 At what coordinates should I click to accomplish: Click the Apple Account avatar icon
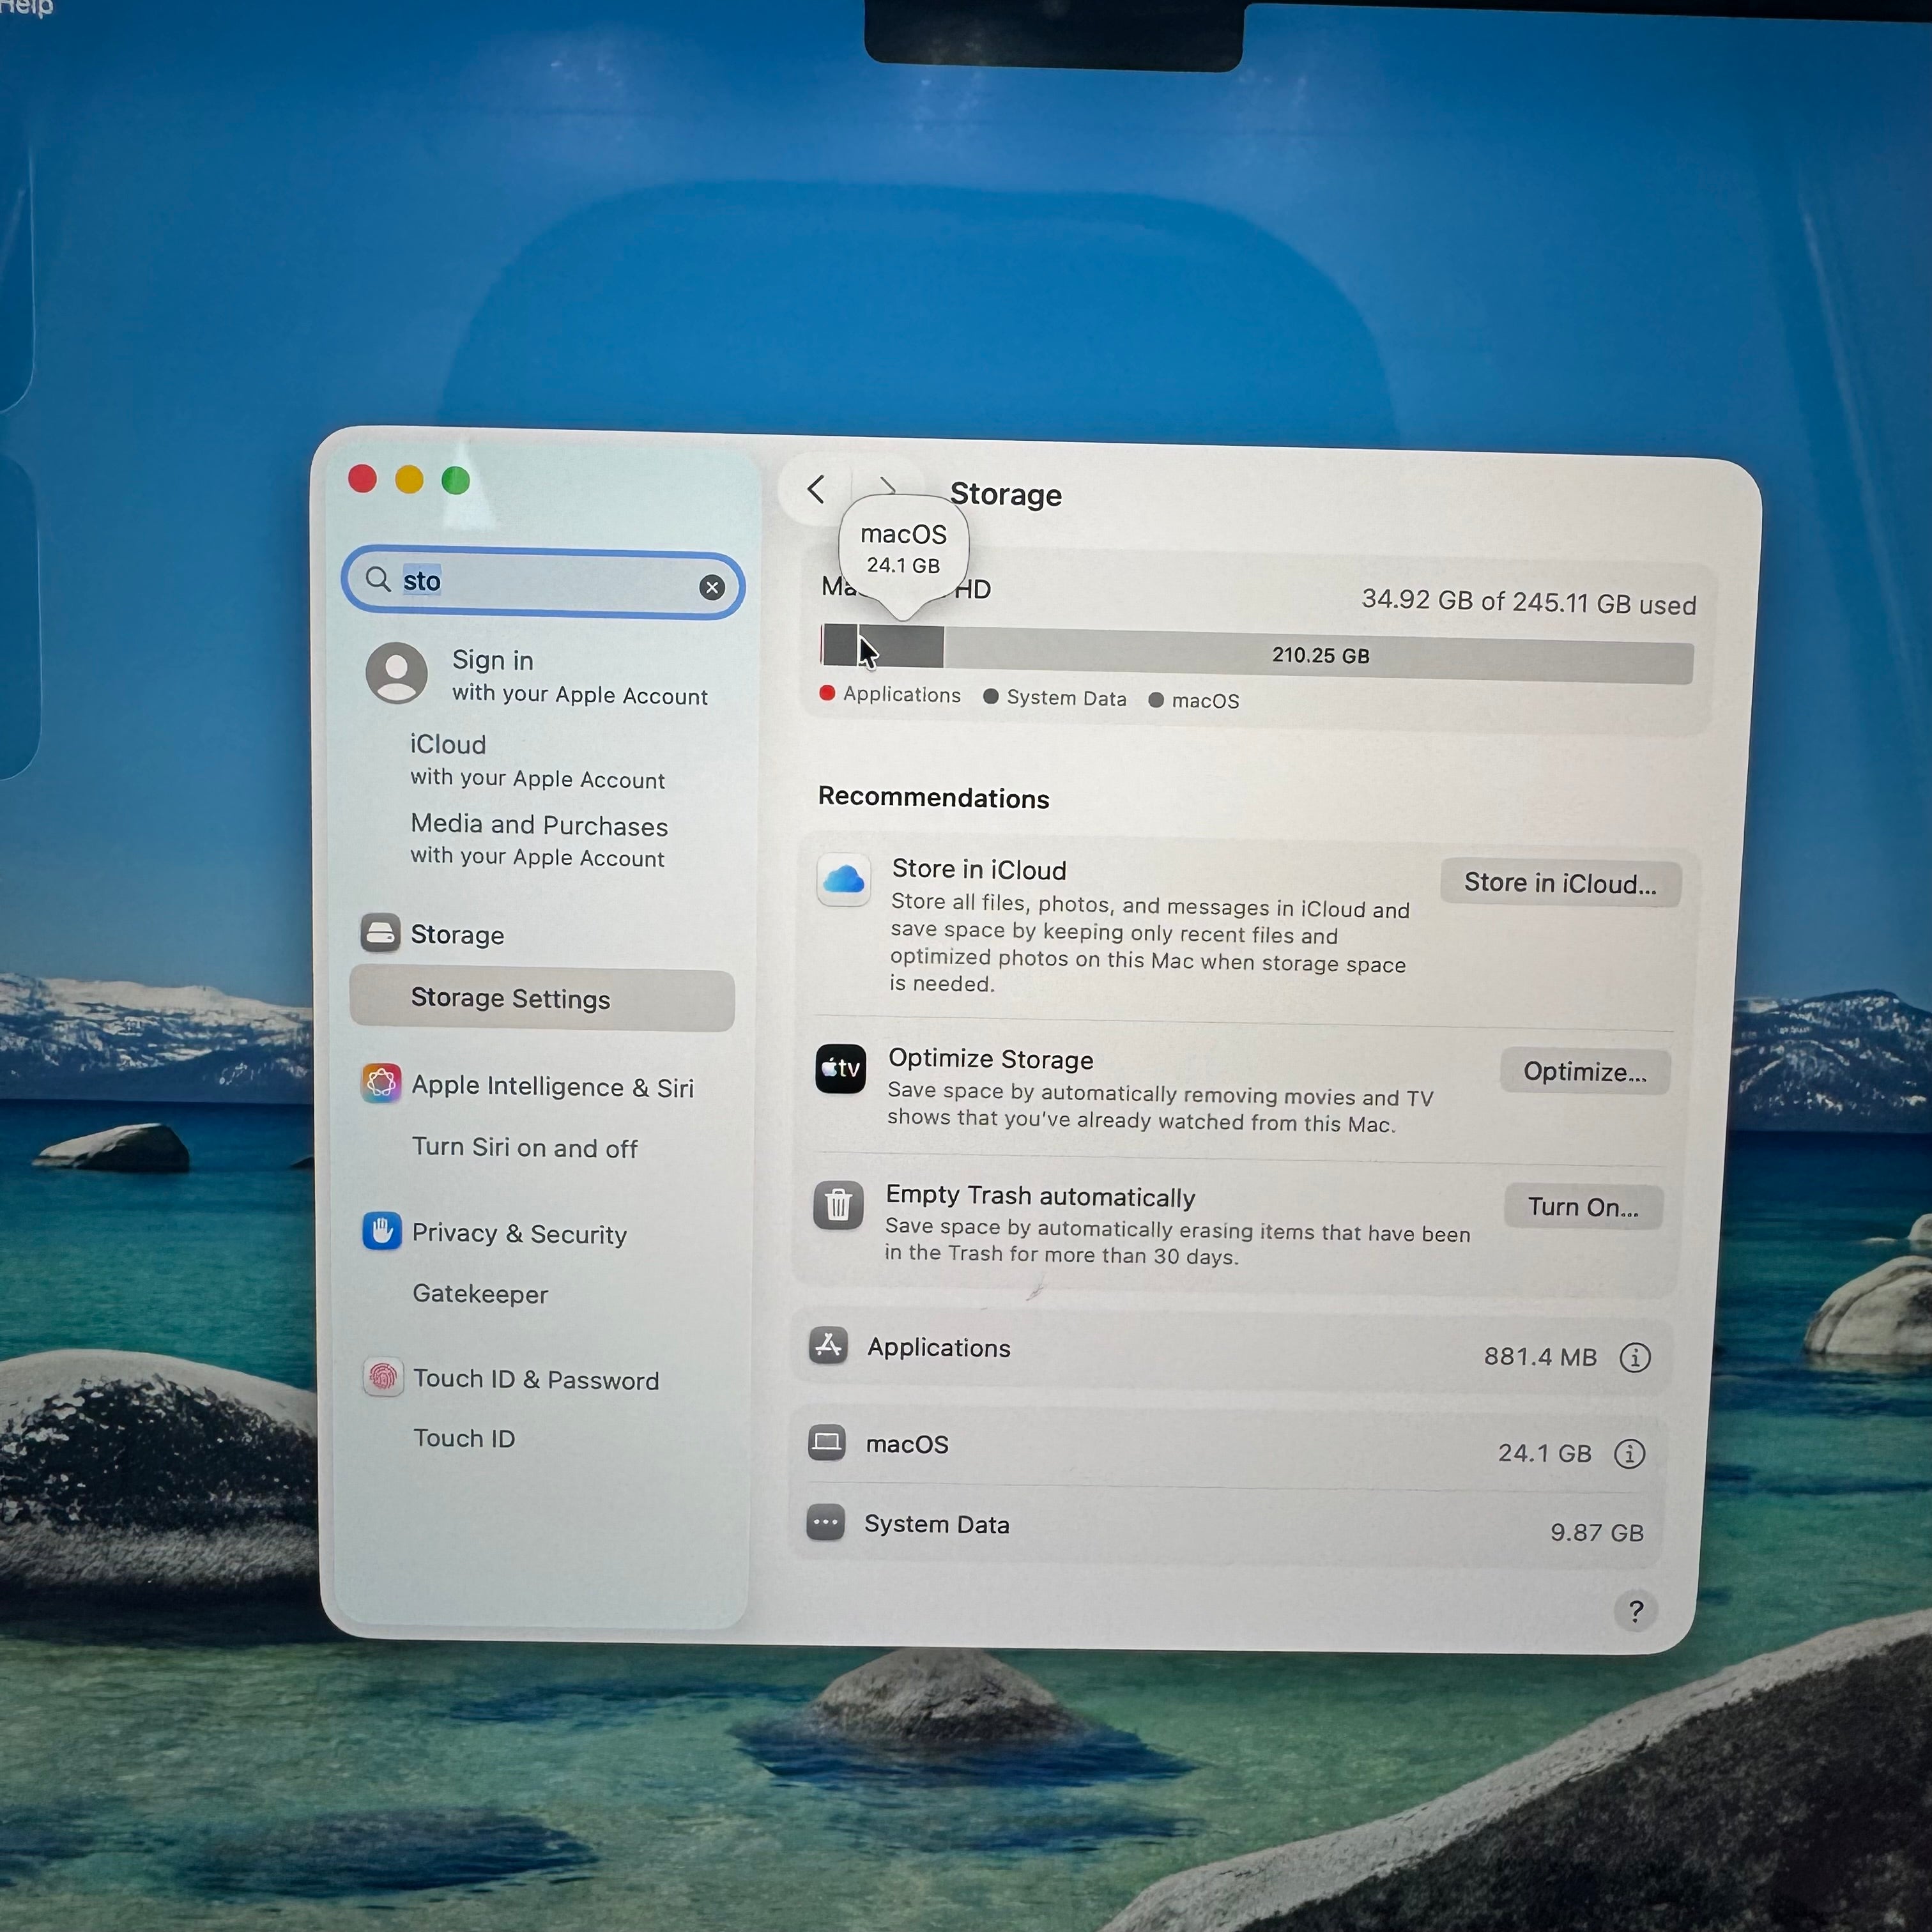click(397, 673)
